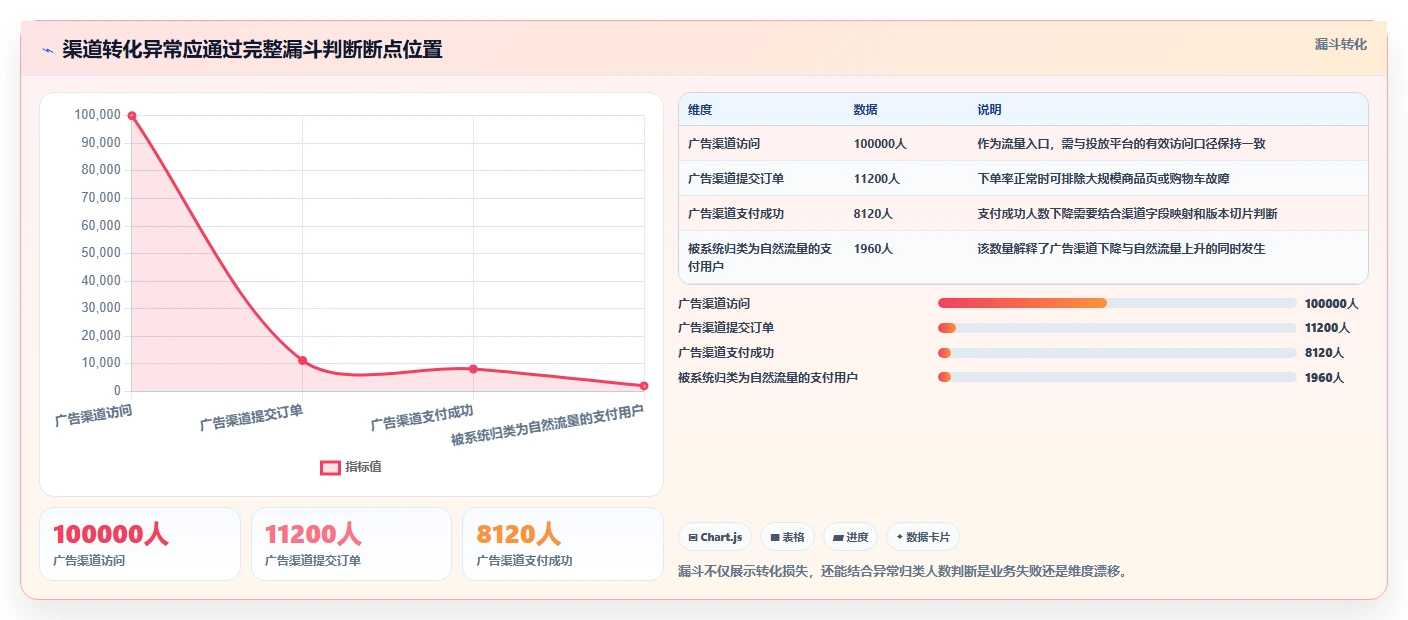The height and width of the screenshot is (620, 1408).
Task: Click the 数据卡片 chip
Action: click(x=922, y=537)
